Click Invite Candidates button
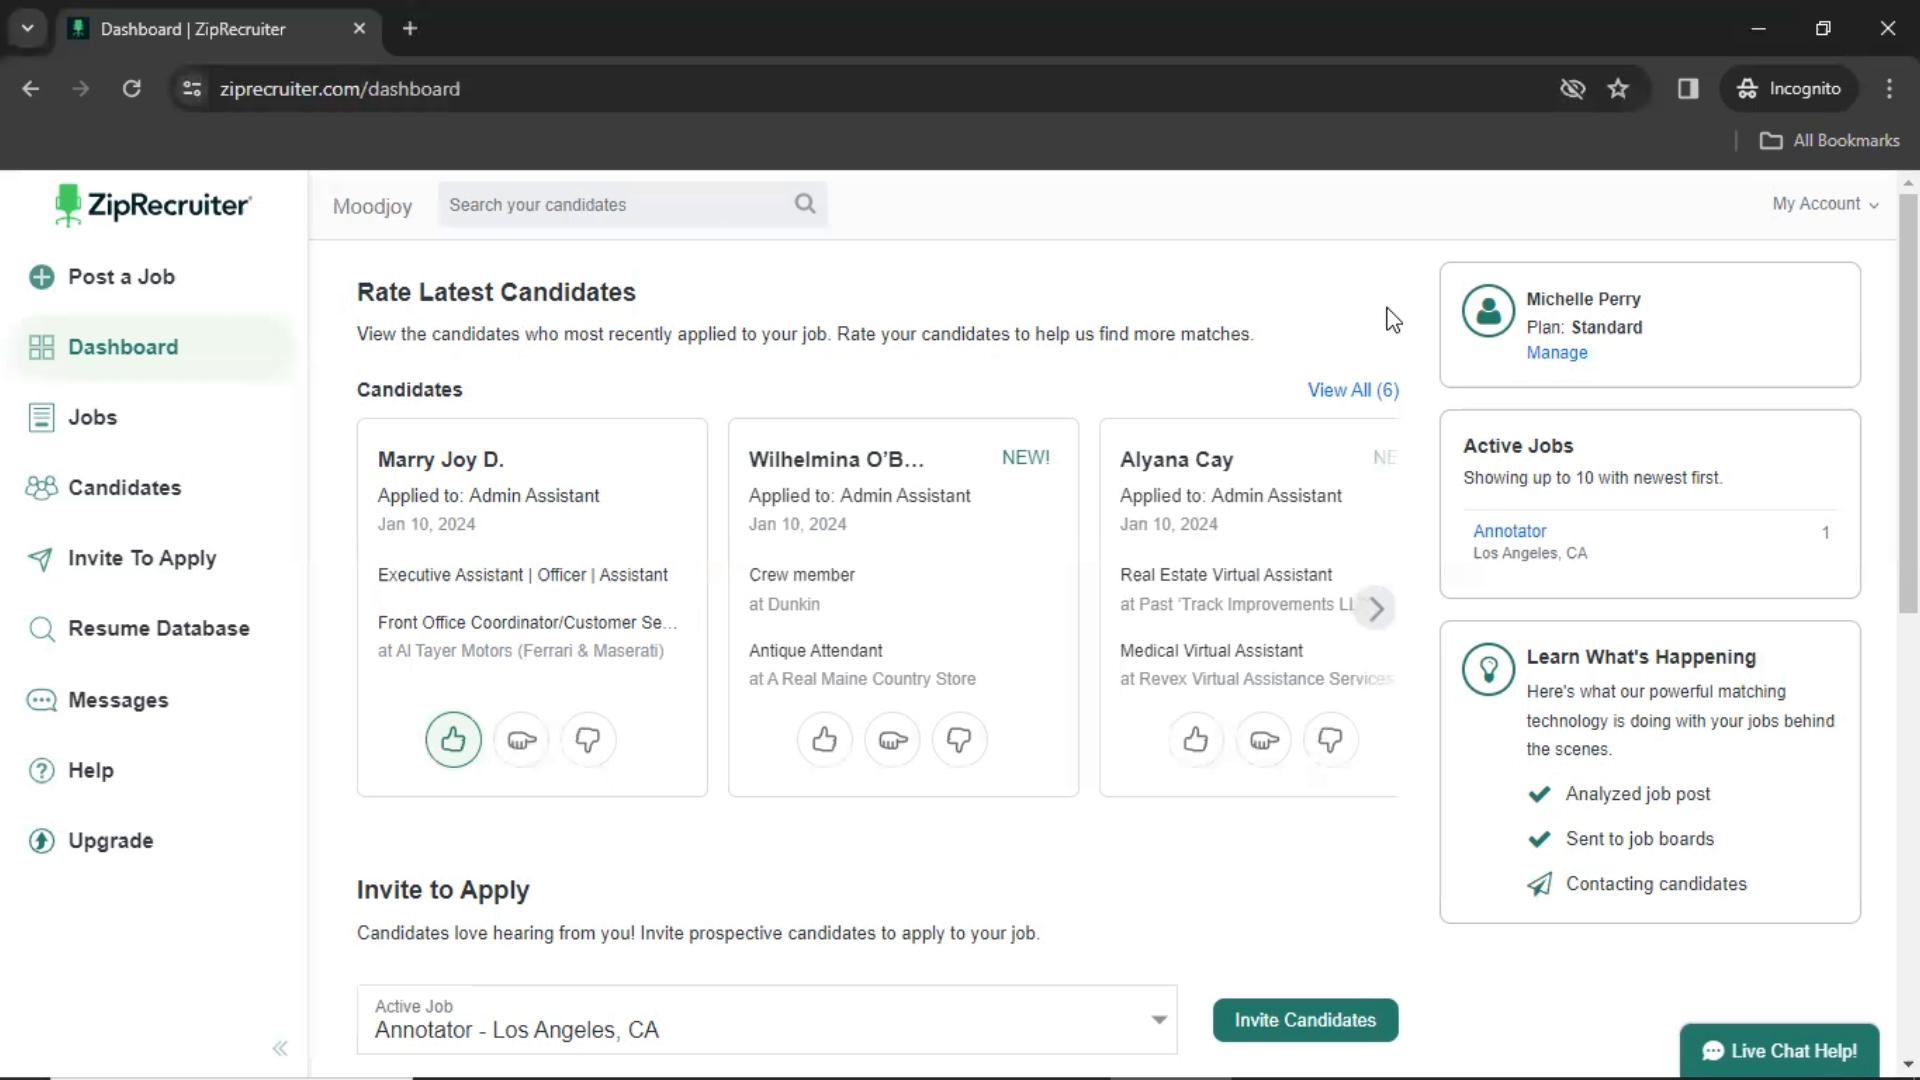 point(1305,1019)
